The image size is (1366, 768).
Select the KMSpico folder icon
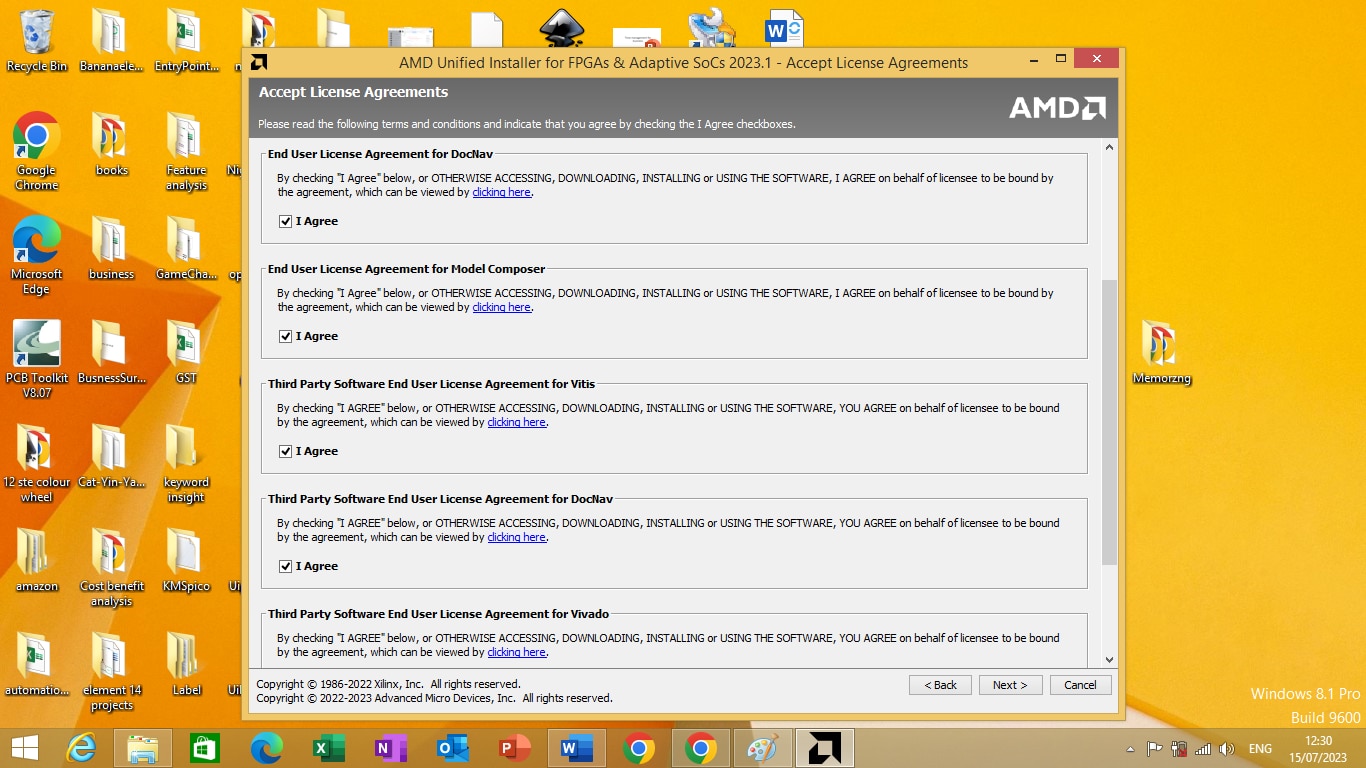click(186, 561)
